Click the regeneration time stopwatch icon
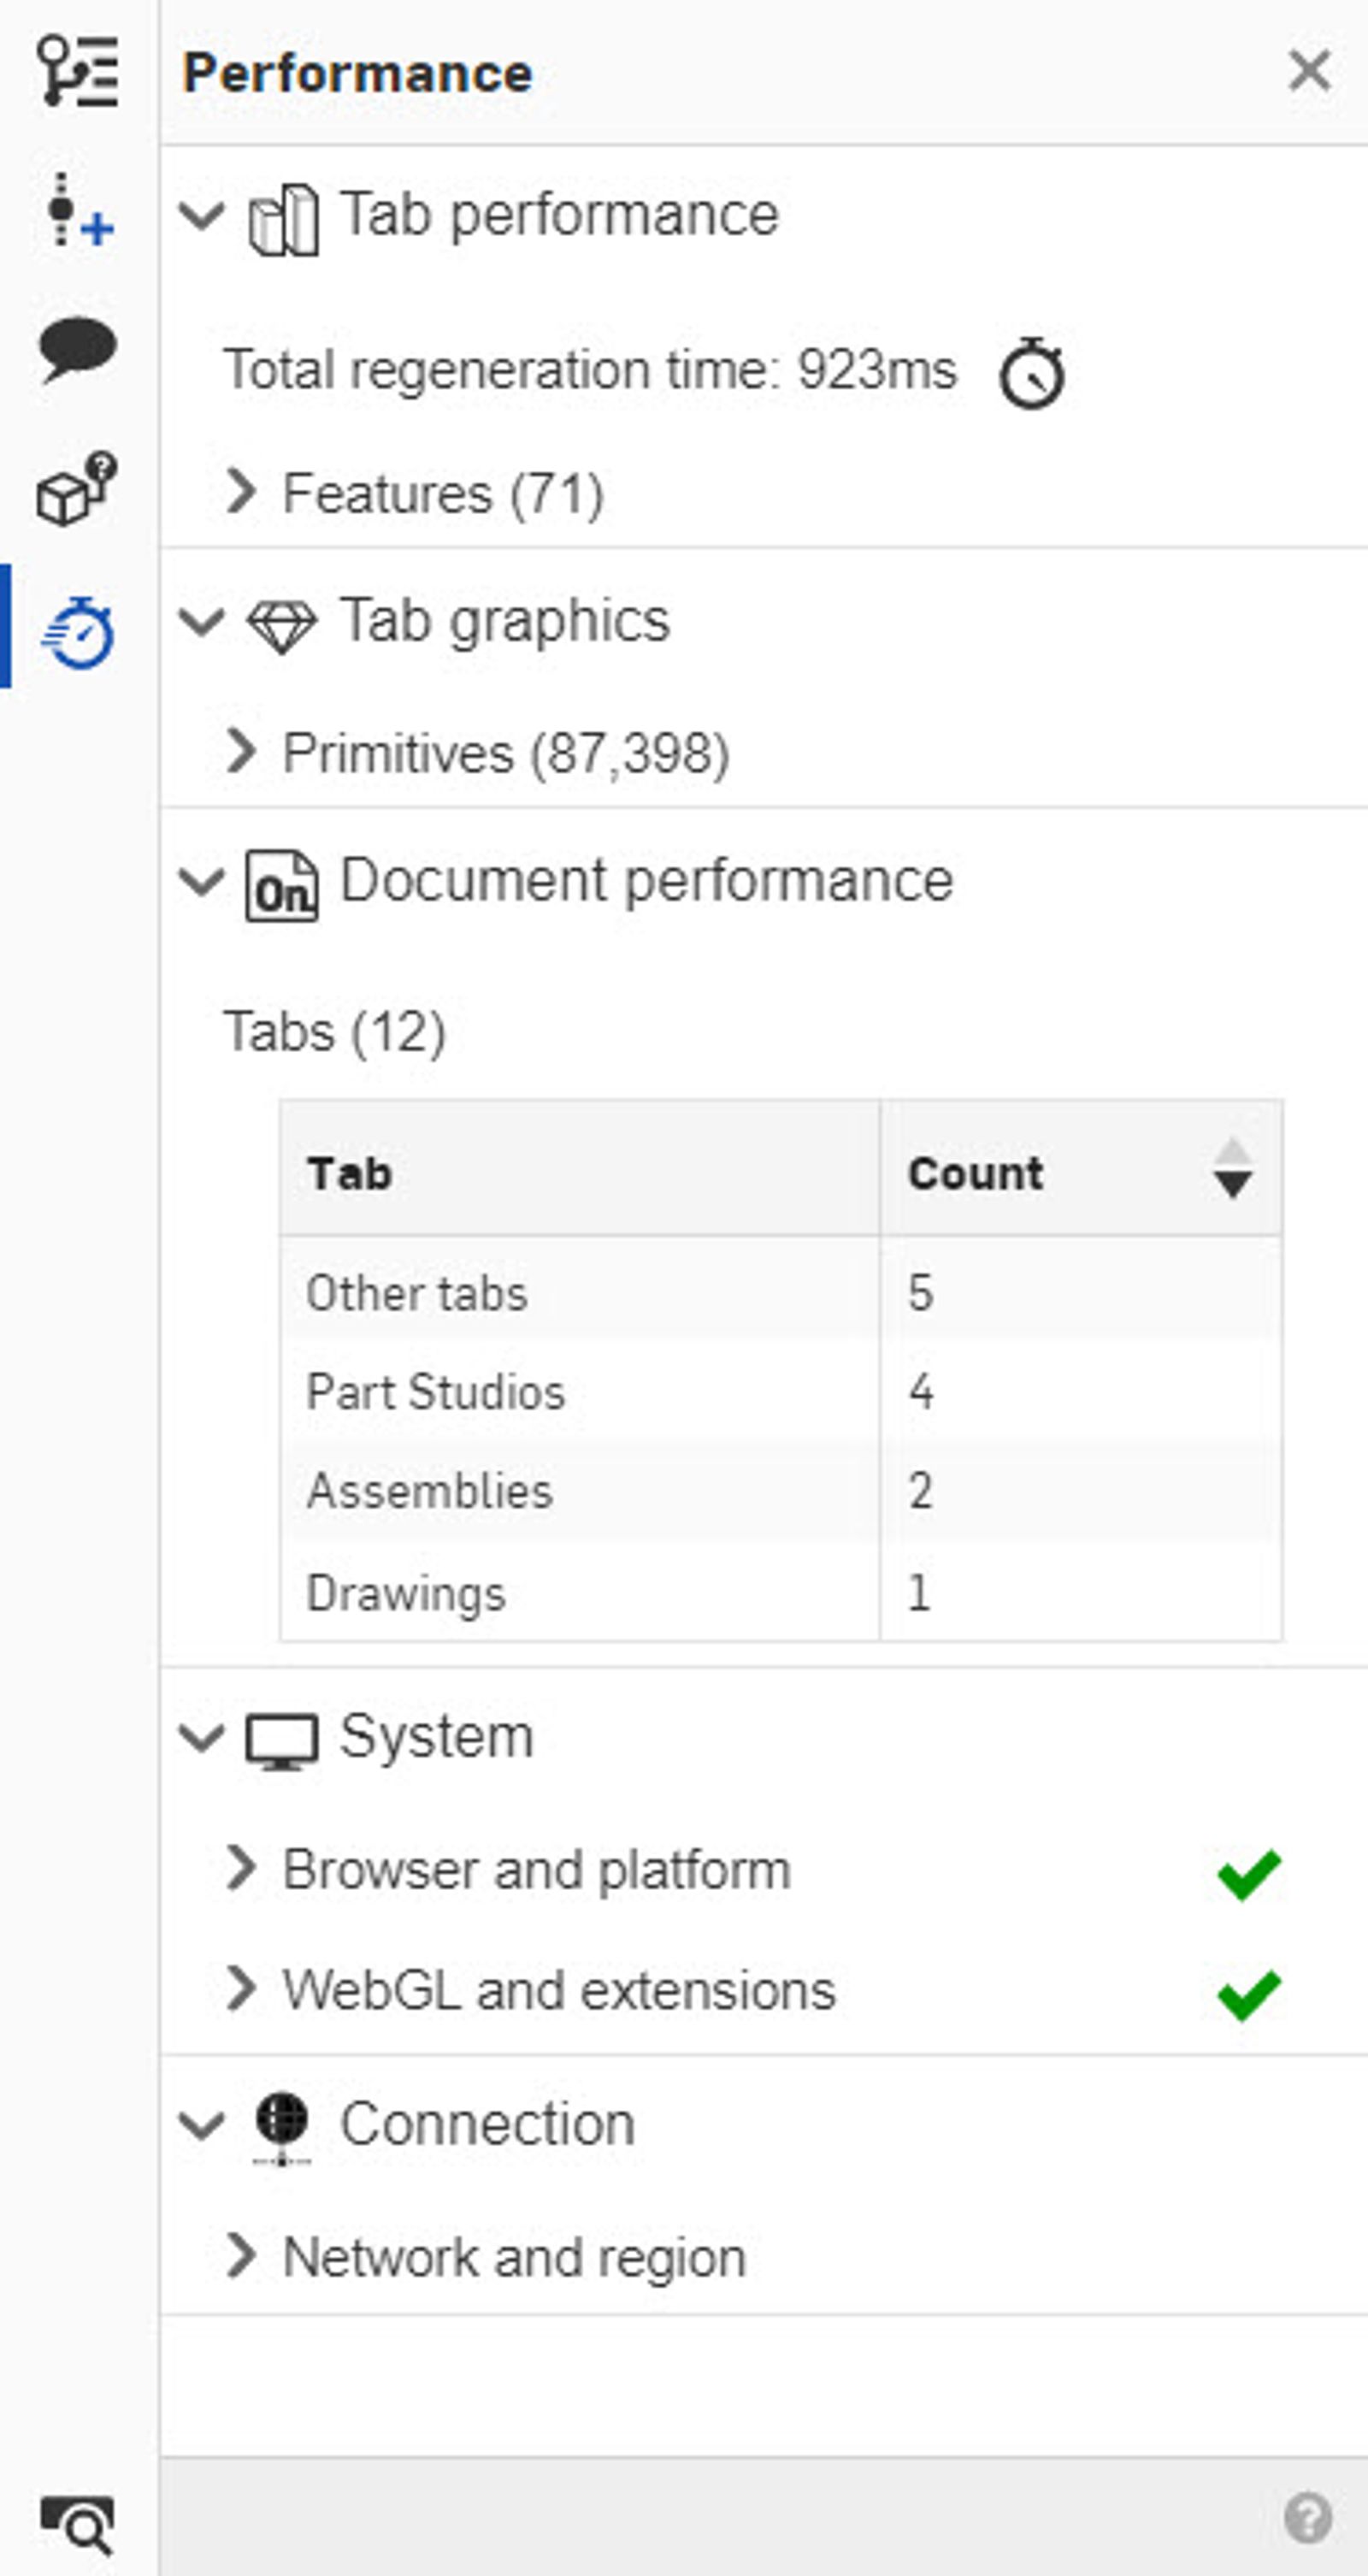 click(x=1031, y=374)
